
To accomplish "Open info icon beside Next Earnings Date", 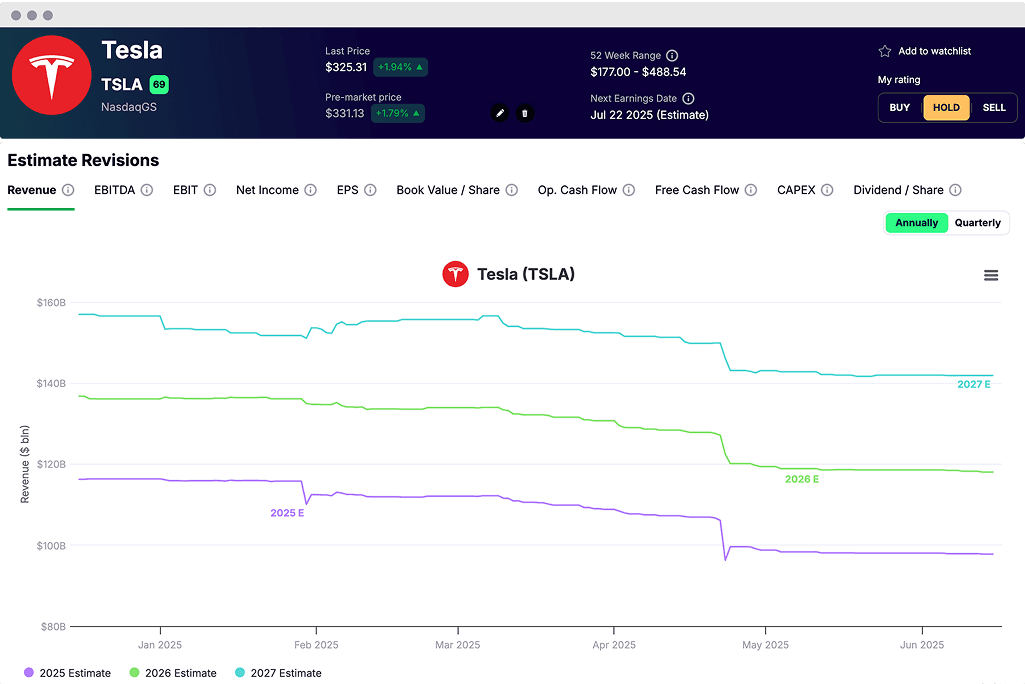I will [x=688, y=99].
